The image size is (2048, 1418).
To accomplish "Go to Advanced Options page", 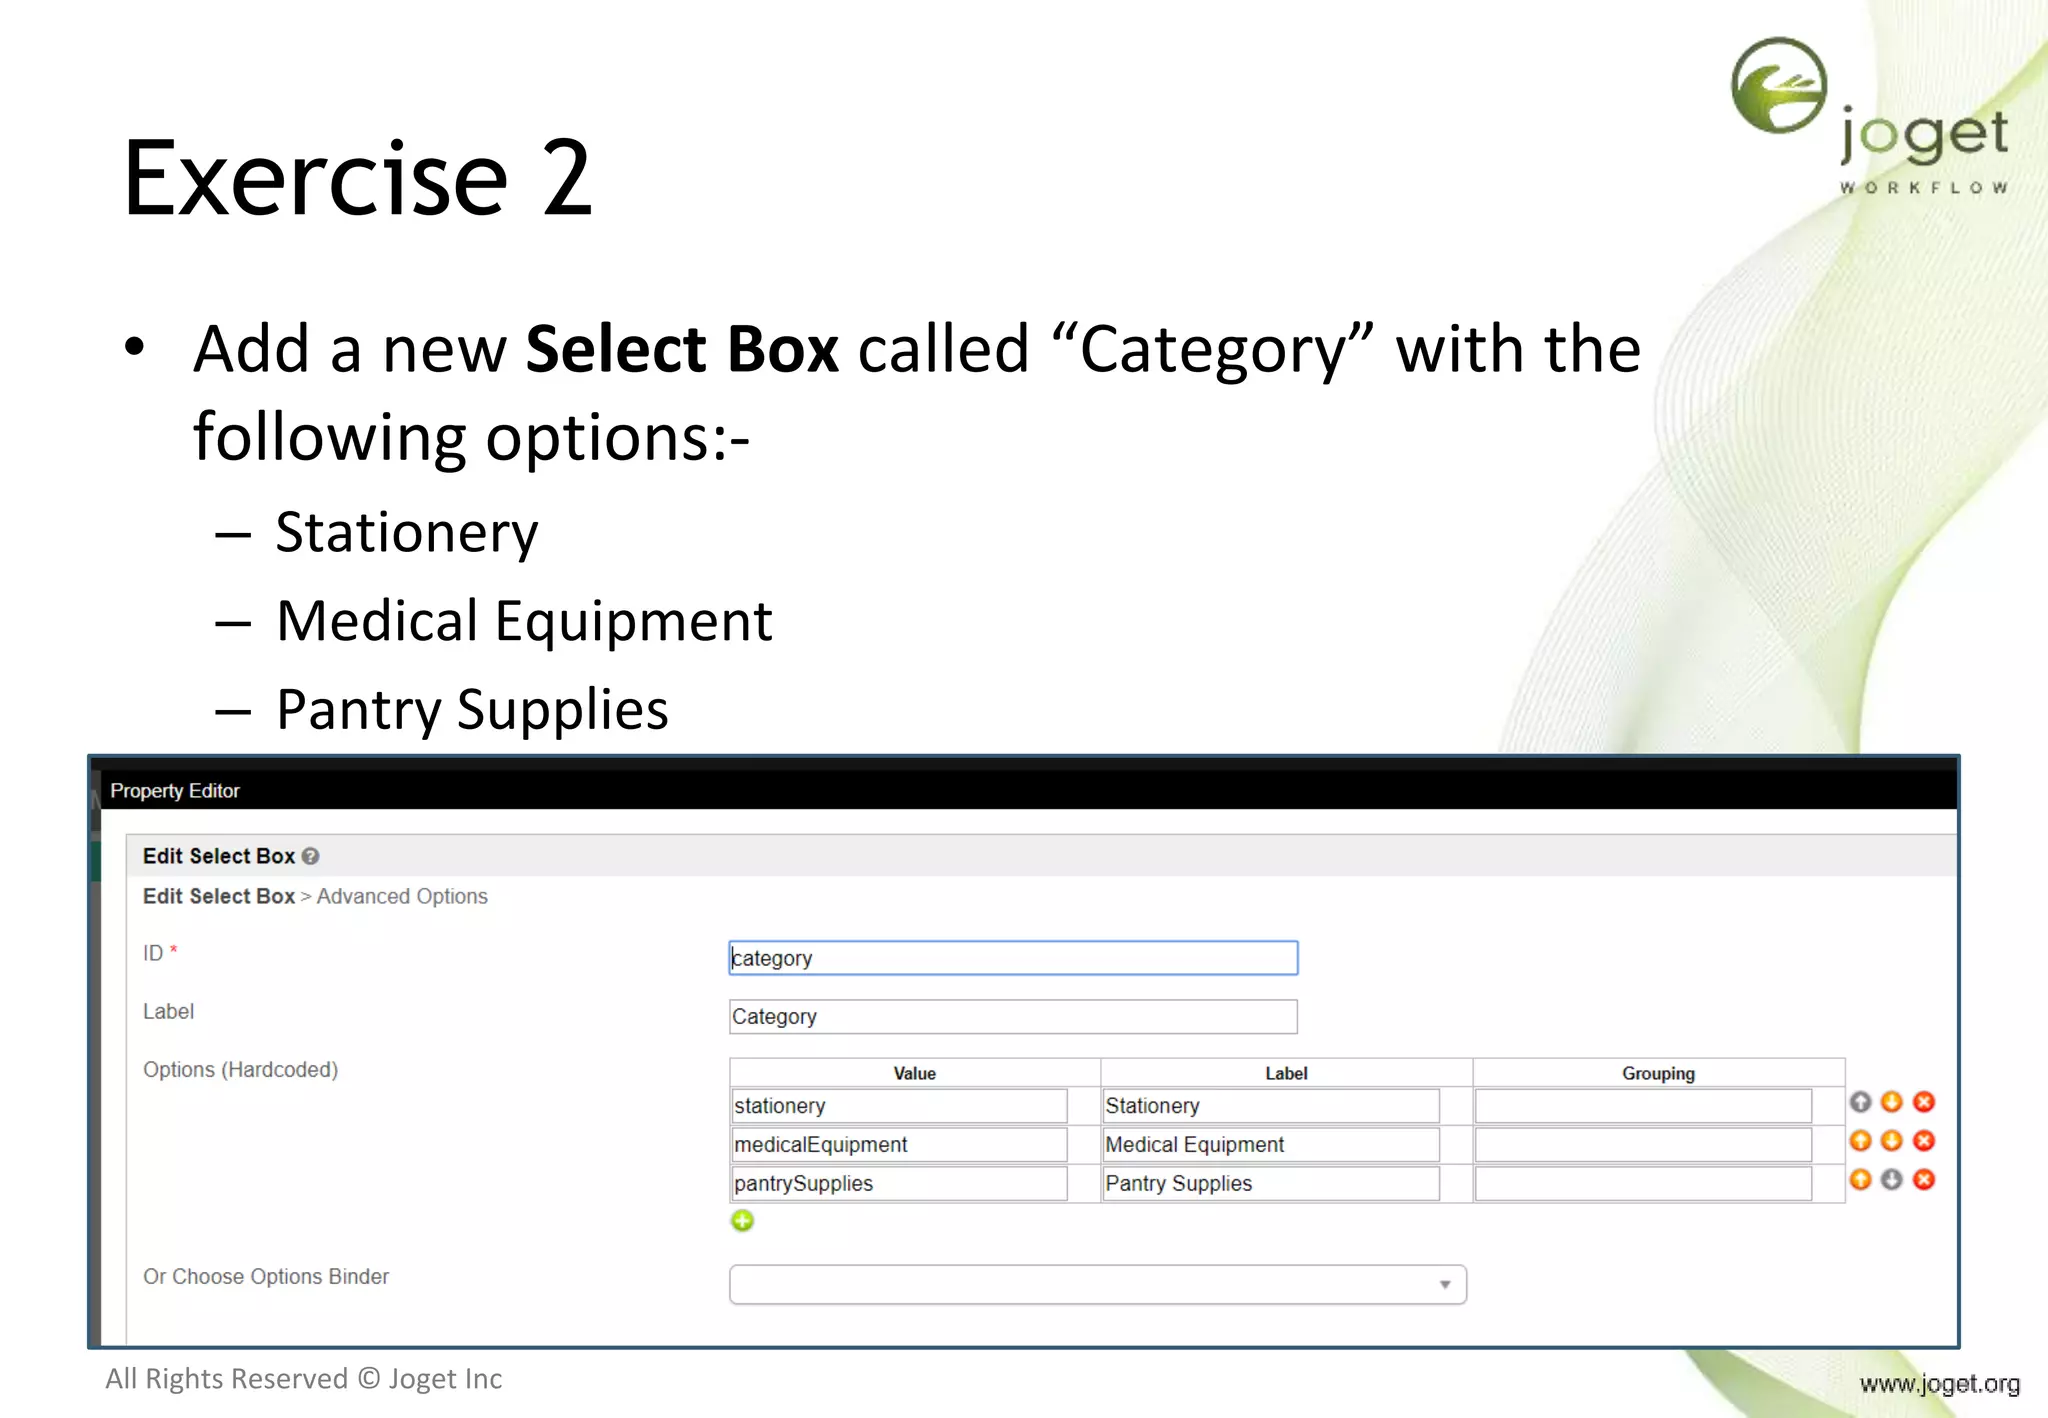I will coord(402,897).
